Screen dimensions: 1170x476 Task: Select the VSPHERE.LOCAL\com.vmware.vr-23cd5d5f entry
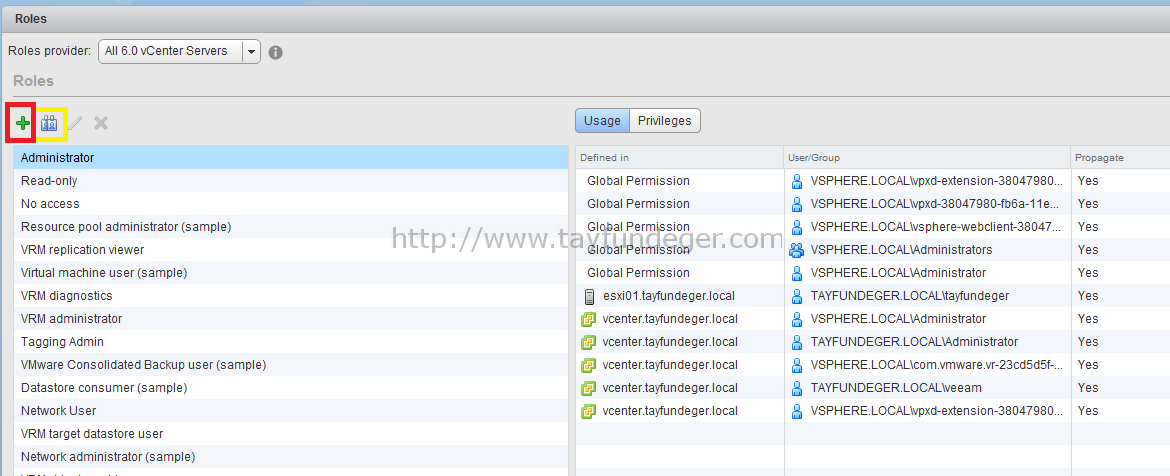(936, 365)
